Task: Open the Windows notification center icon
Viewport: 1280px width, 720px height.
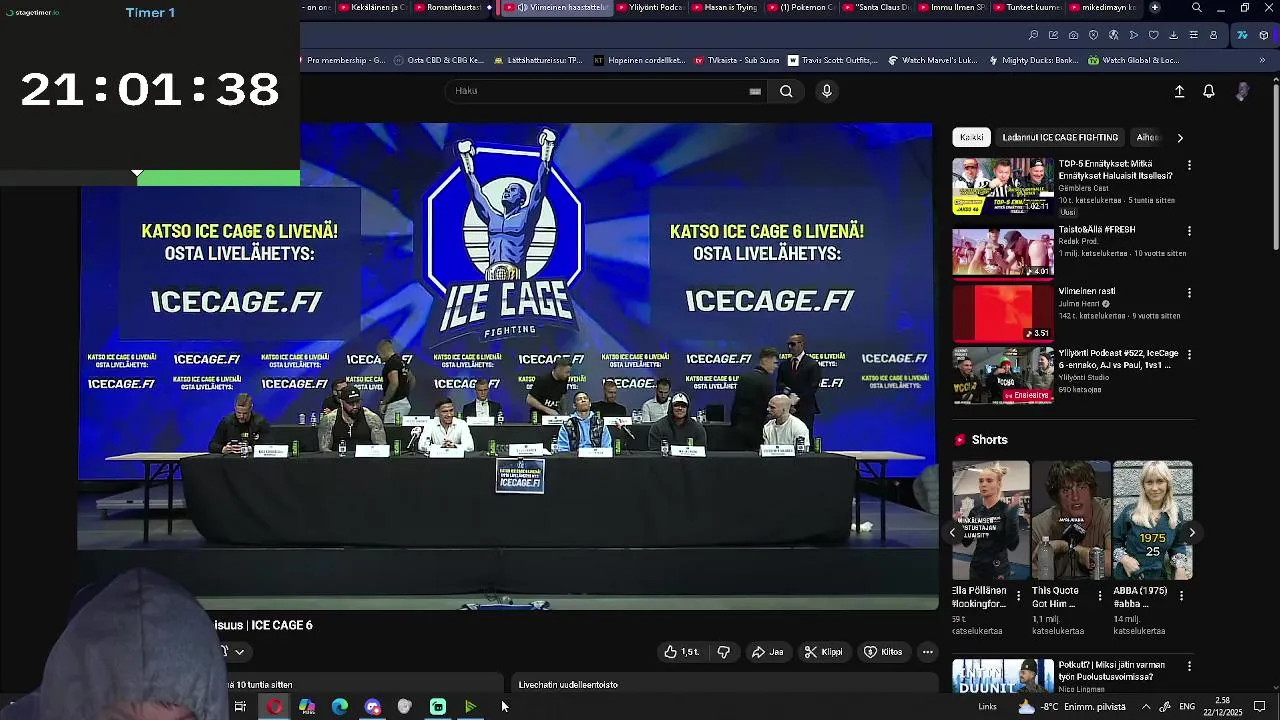Action: [1259, 707]
